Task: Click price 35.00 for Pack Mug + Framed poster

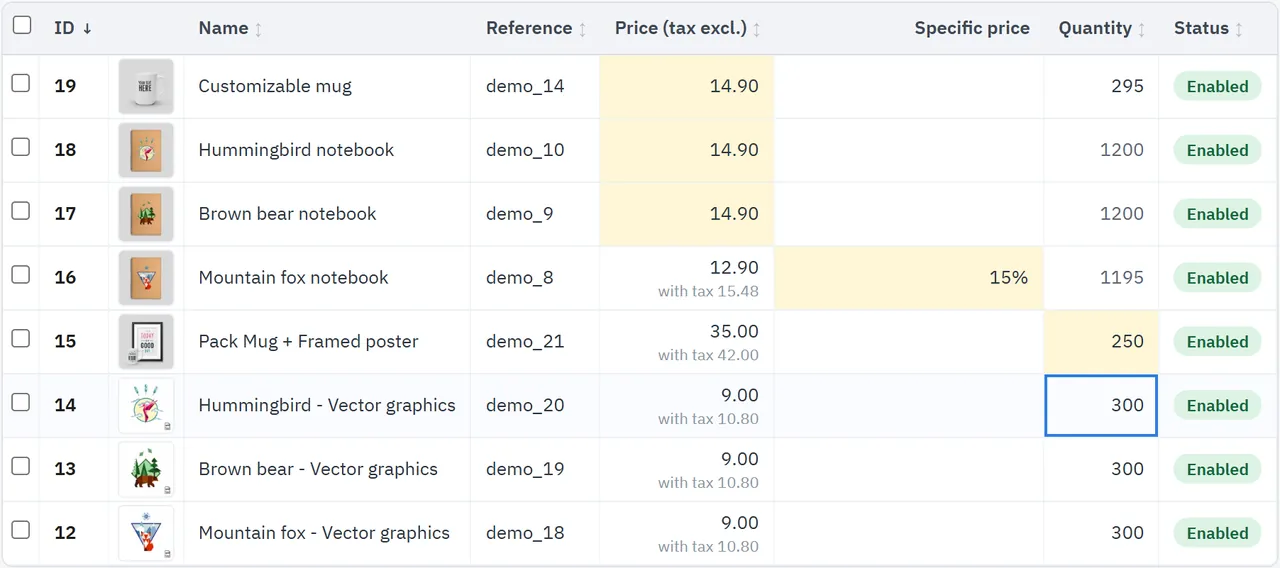Action: coord(734,331)
